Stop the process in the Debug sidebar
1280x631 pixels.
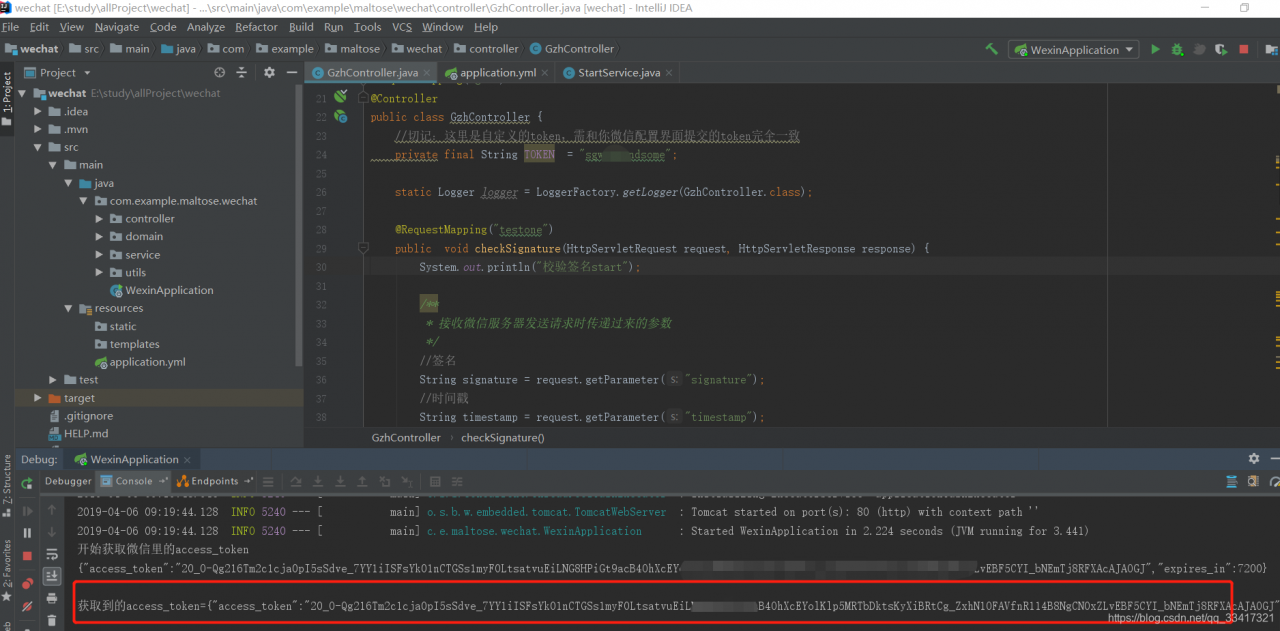[27, 555]
